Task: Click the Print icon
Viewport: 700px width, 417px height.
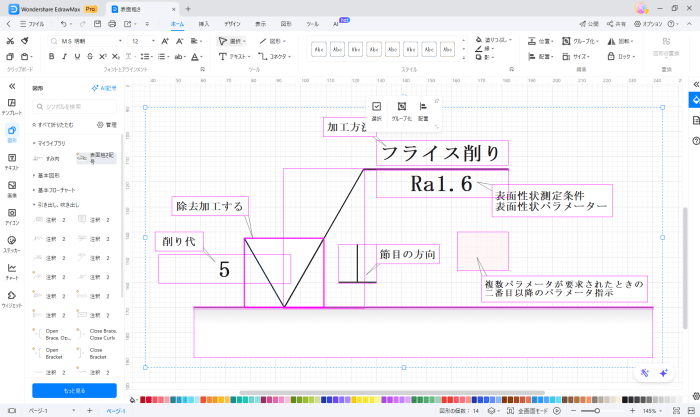Action: point(112,24)
